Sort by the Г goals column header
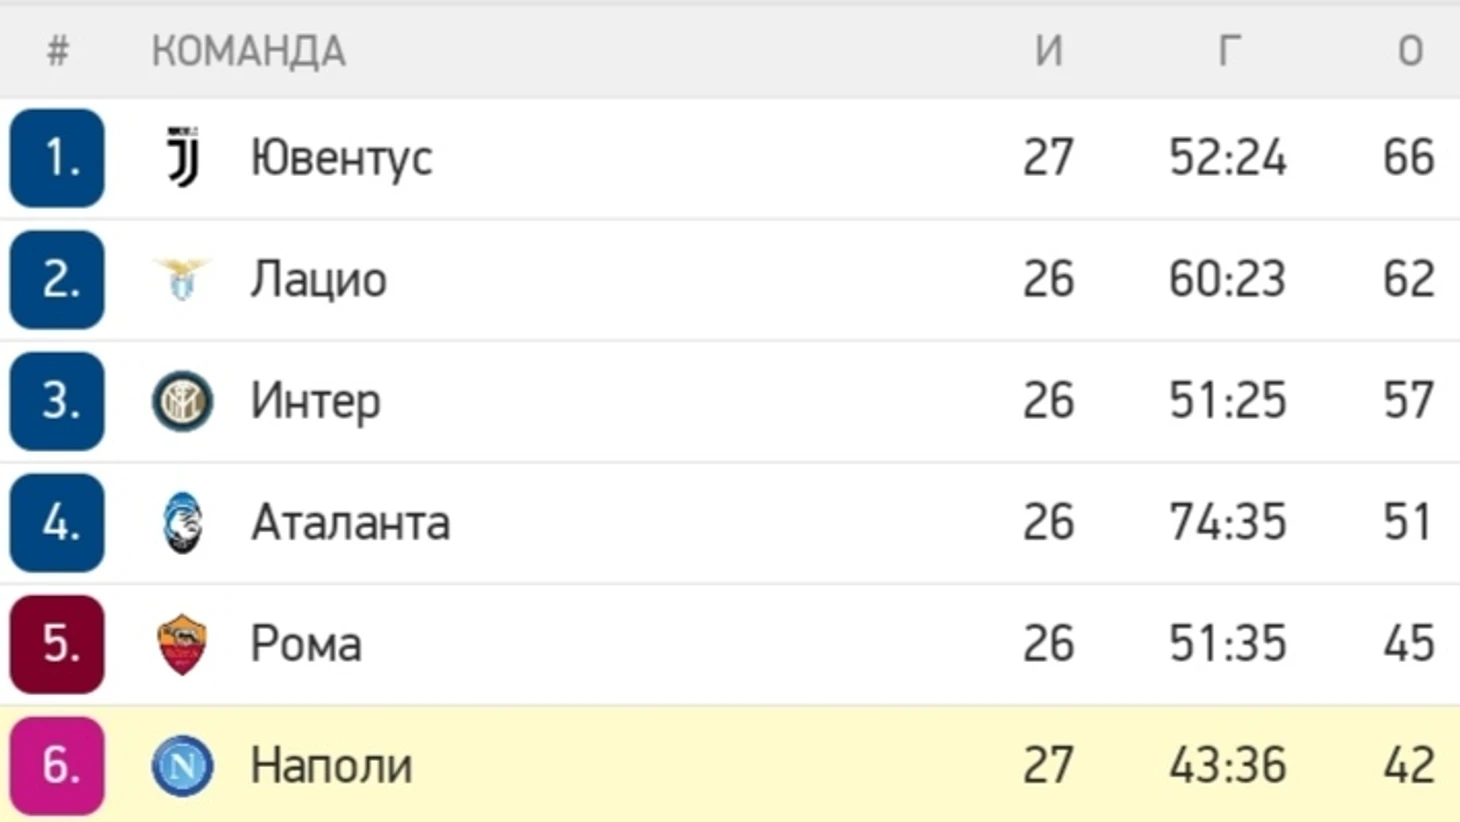The height and width of the screenshot is (822, 1460). pyautogui.click(x=1229, y=51)
